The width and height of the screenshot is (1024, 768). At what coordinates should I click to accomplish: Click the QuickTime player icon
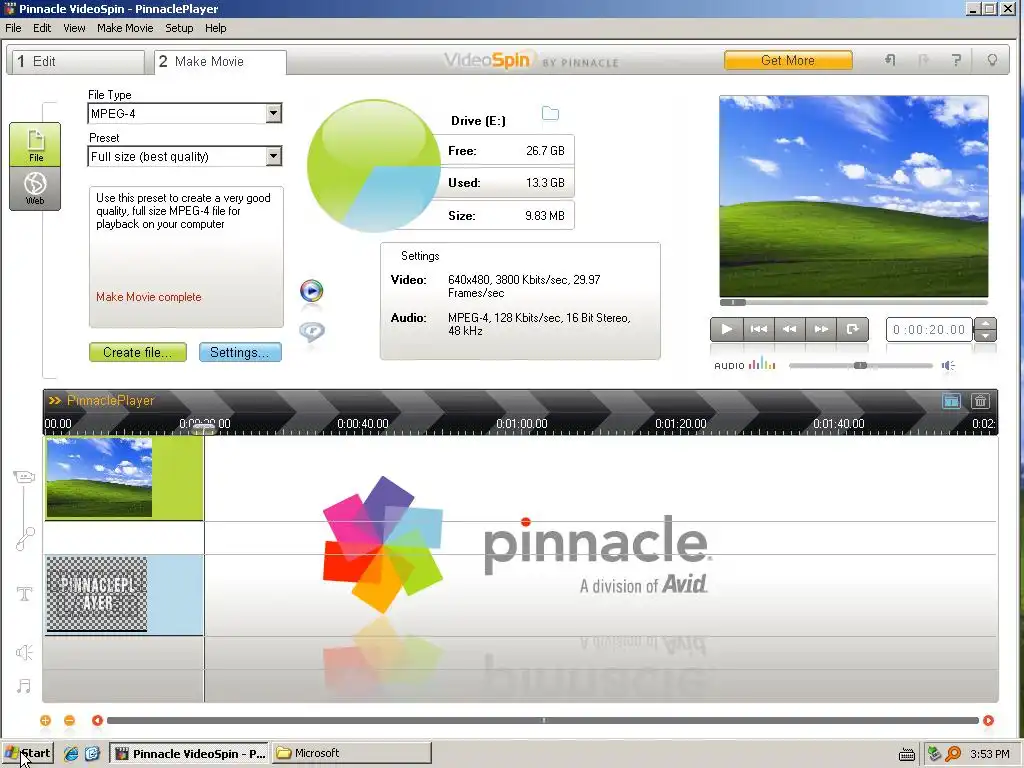312,331
